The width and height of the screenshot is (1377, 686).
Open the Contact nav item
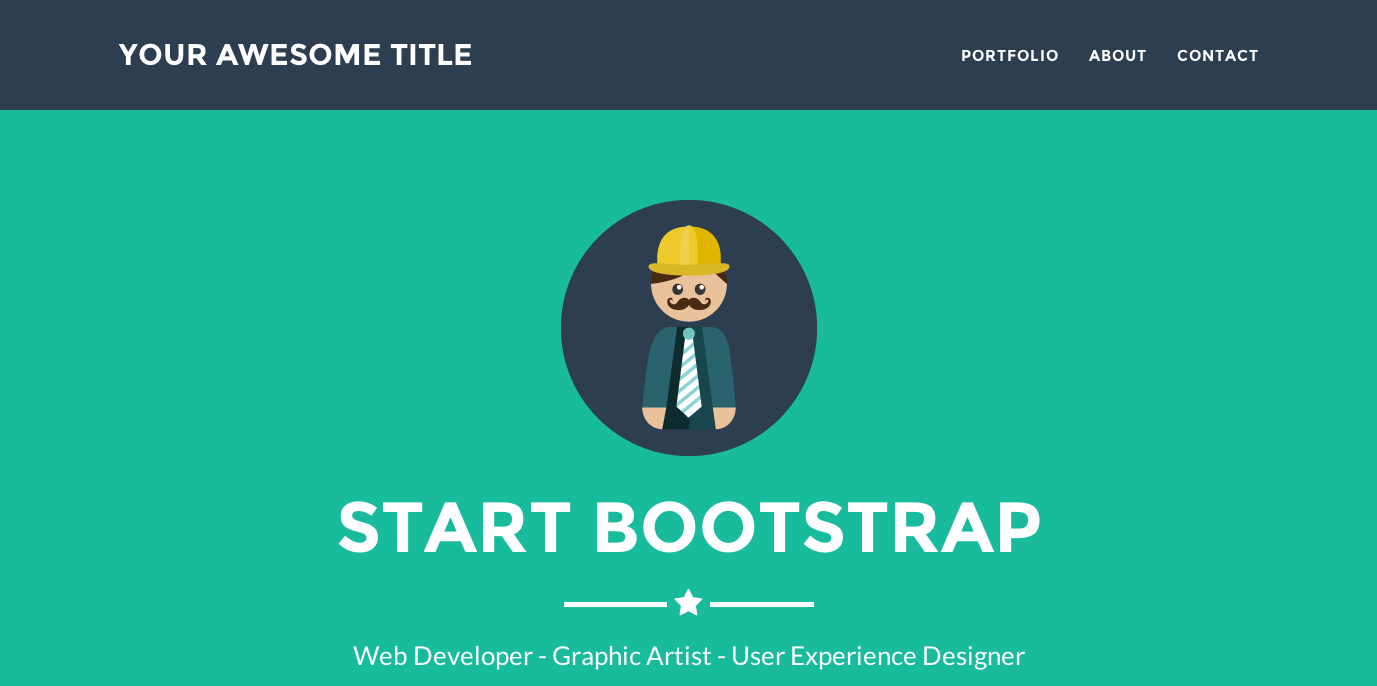click(x=1218, y=56)
